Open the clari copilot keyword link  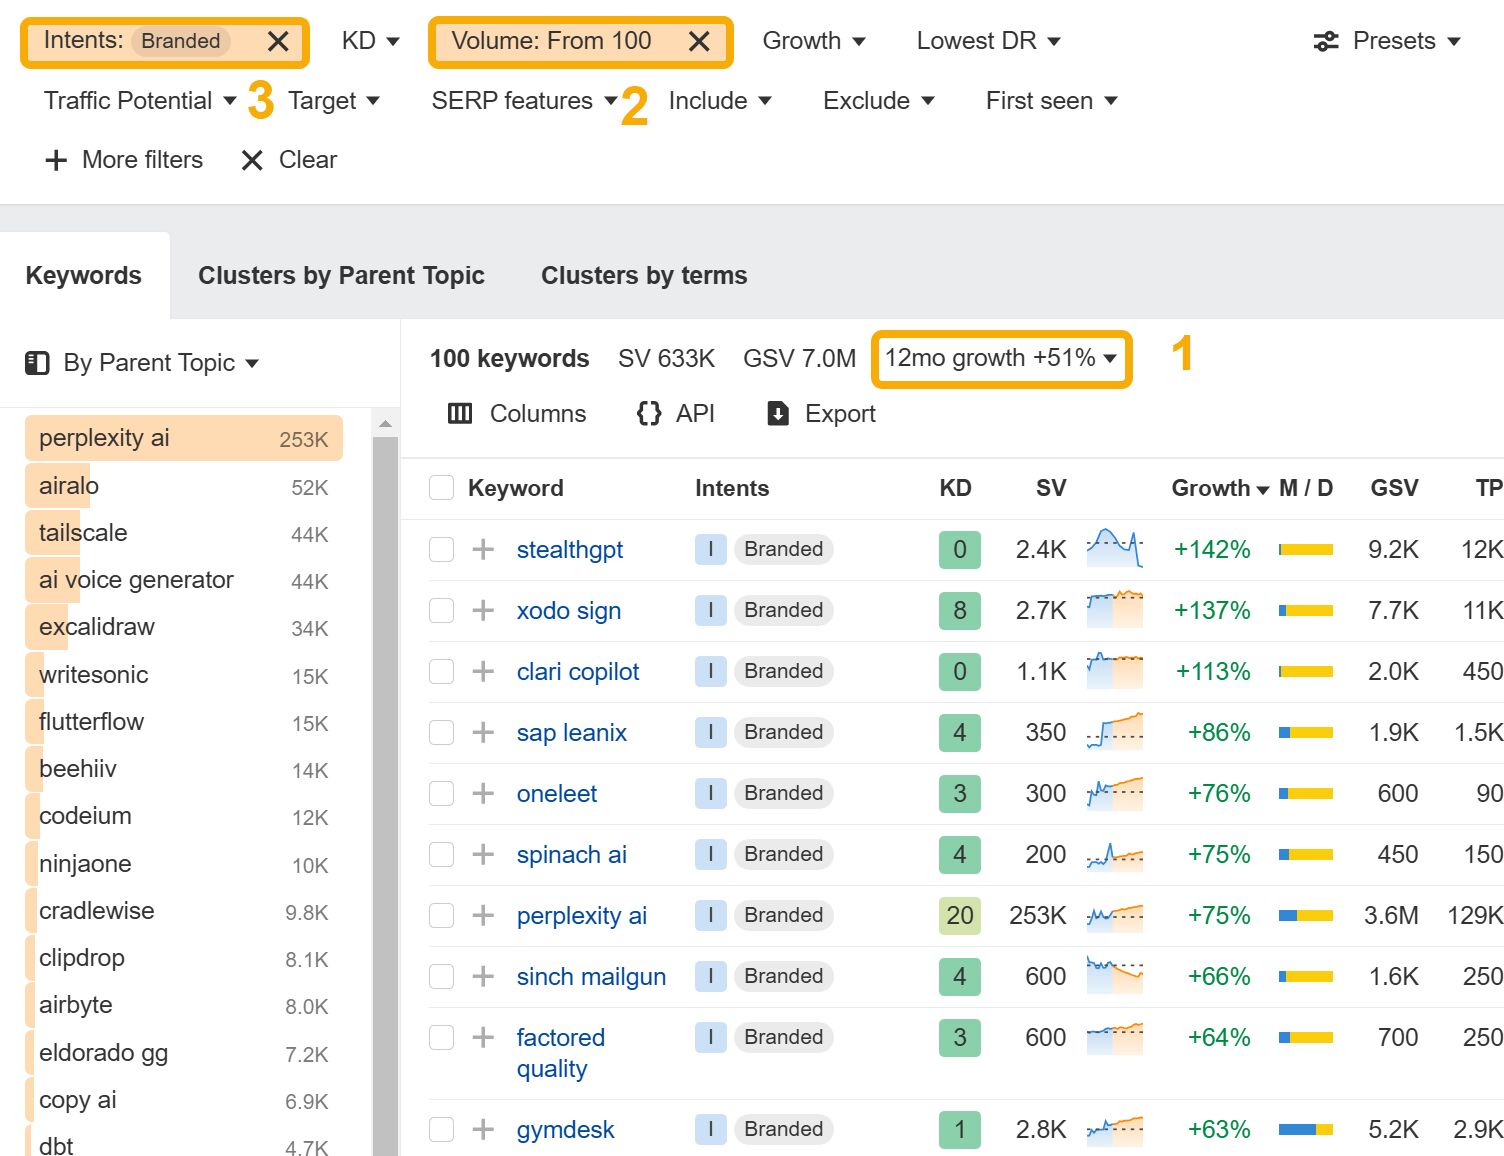pos(577,672)
